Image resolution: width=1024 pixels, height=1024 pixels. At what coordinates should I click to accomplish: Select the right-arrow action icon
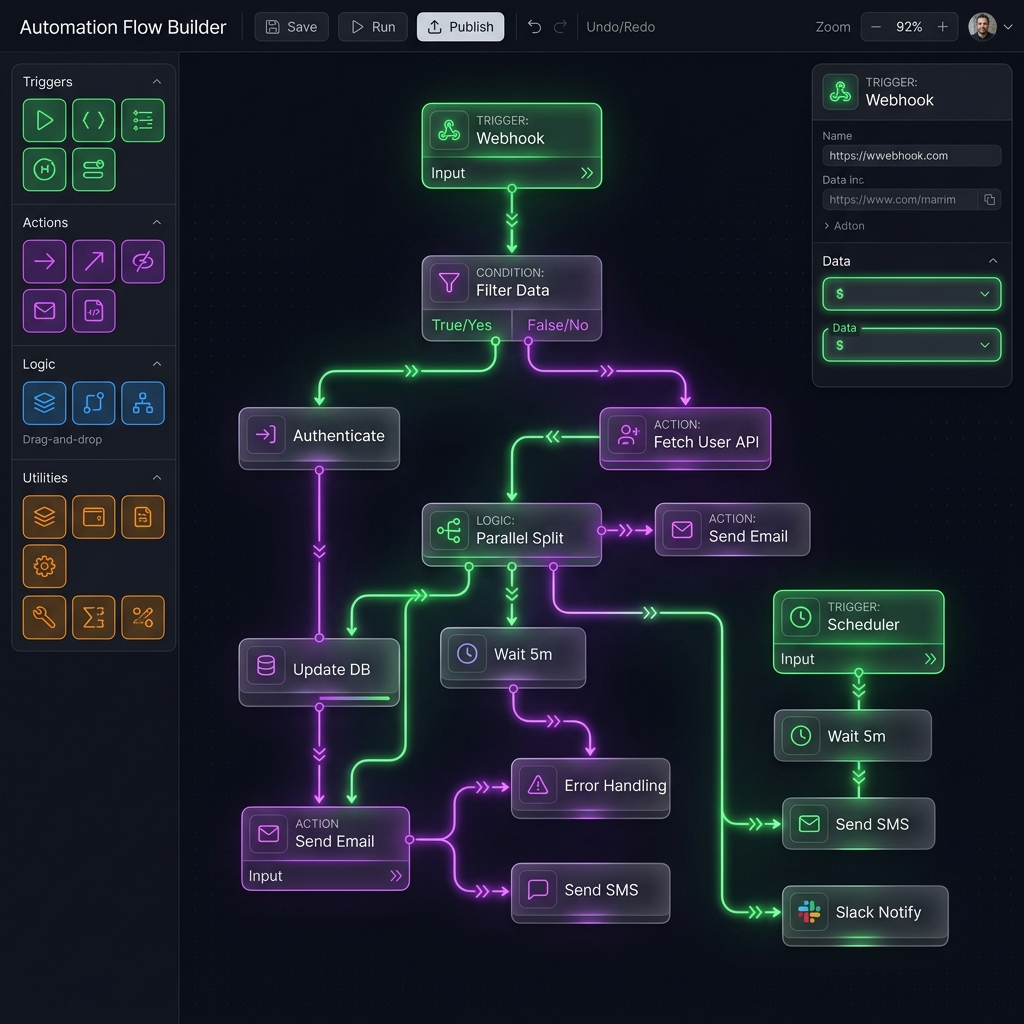pyautogui.click(x=44, y=261)
